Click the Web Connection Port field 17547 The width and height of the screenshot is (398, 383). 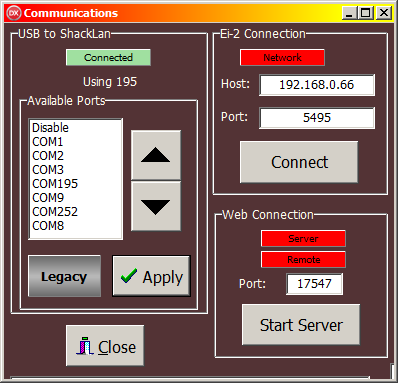click(x=314, y=284)
